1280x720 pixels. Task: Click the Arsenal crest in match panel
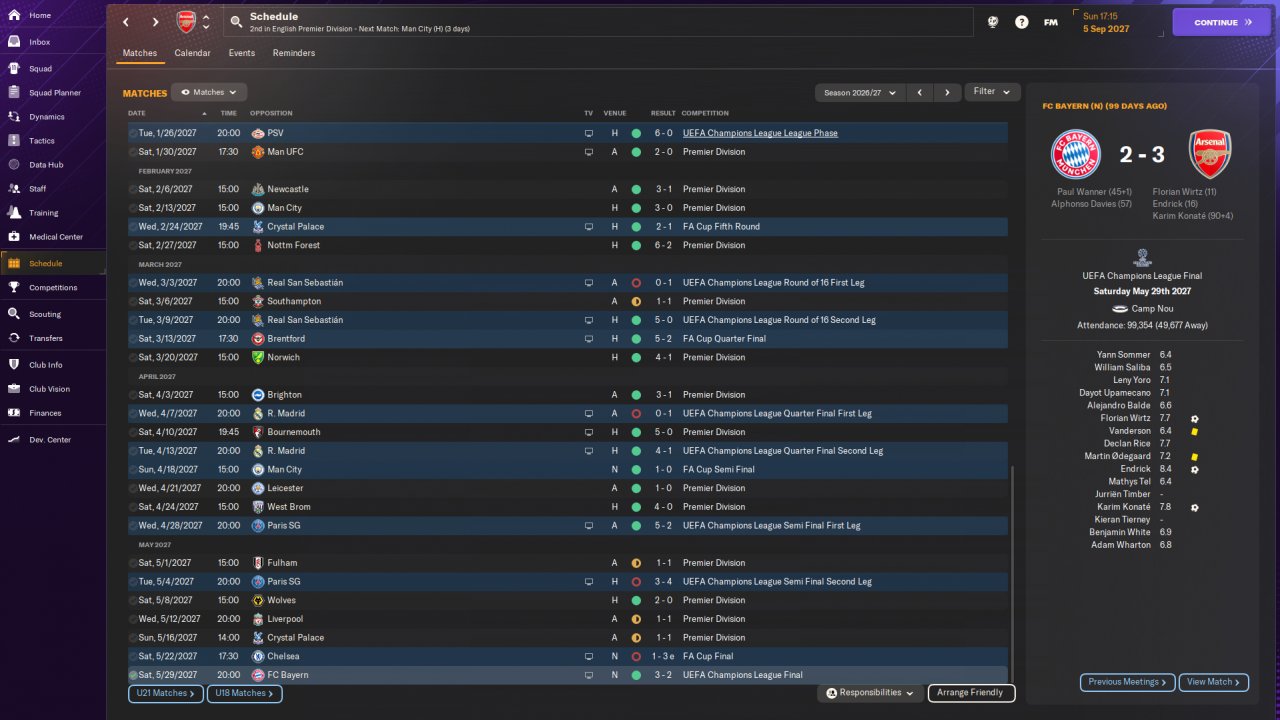[x=1210, y=154]
